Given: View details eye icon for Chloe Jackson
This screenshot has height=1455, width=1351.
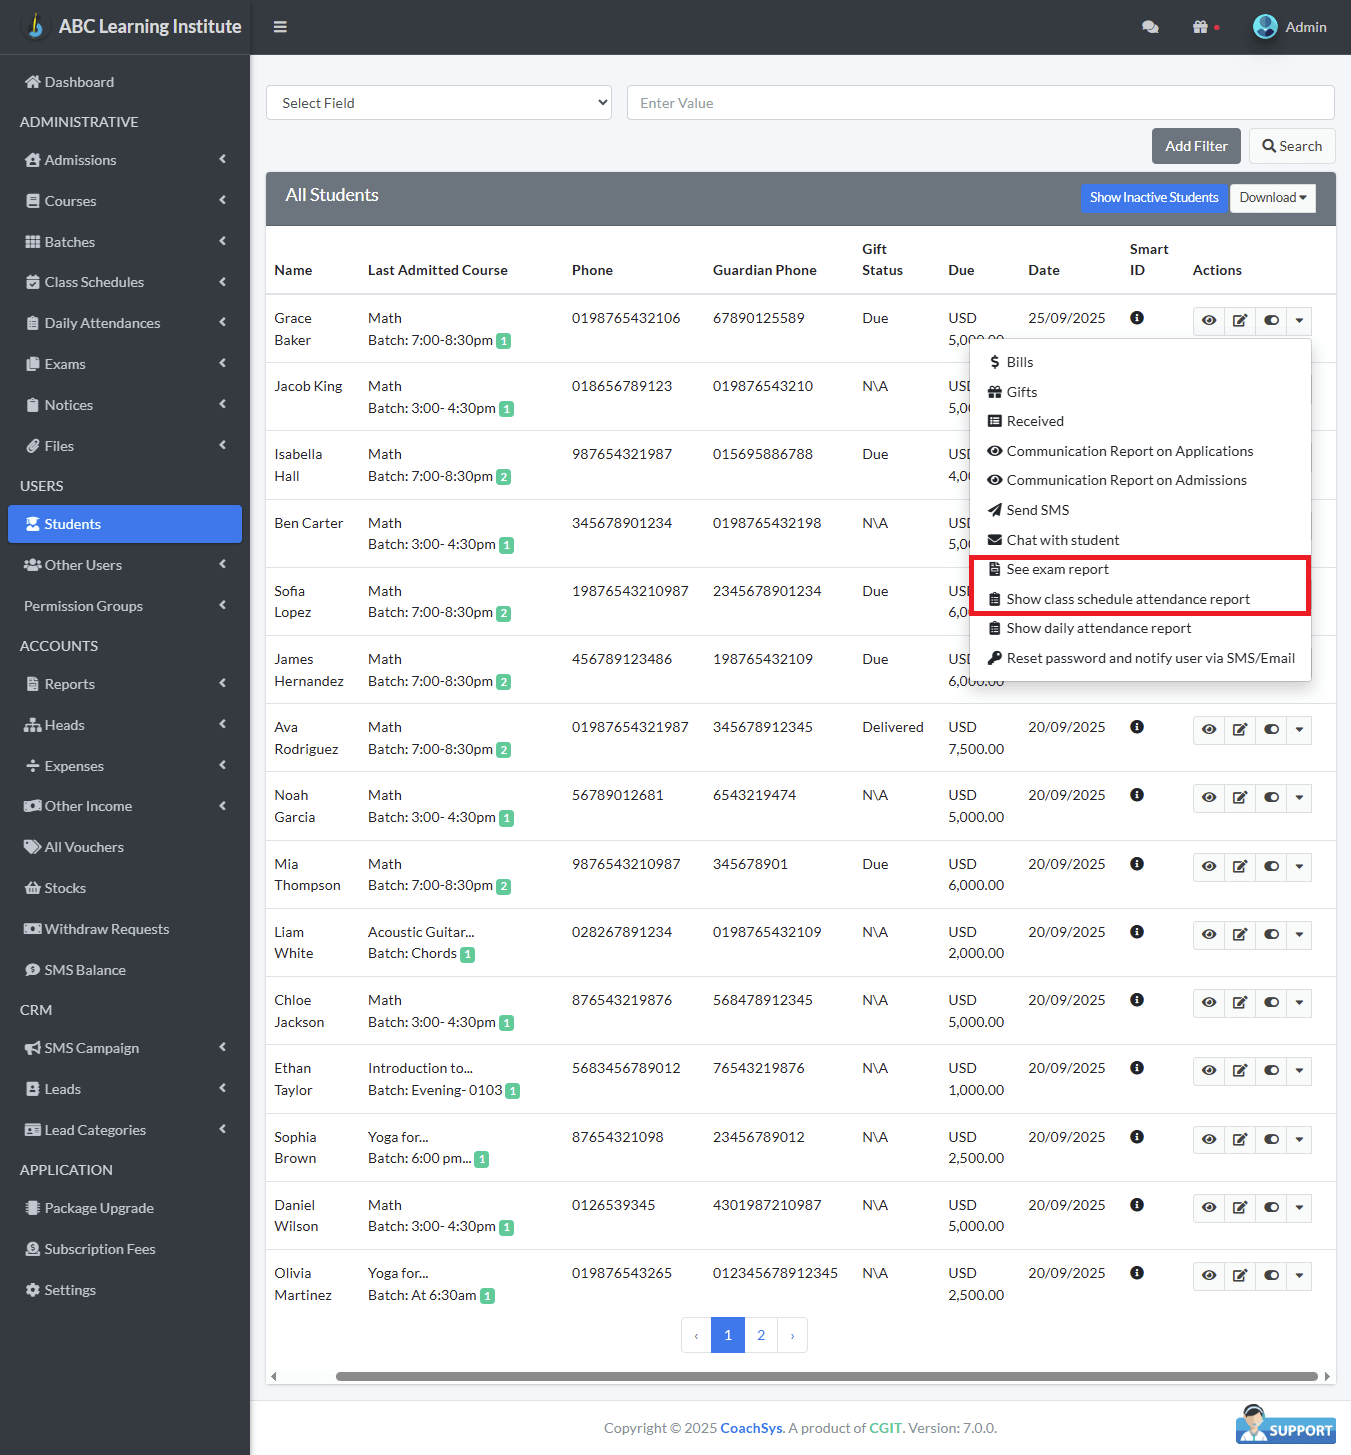Looking at the screenshot, I should coord(1209,1003).
